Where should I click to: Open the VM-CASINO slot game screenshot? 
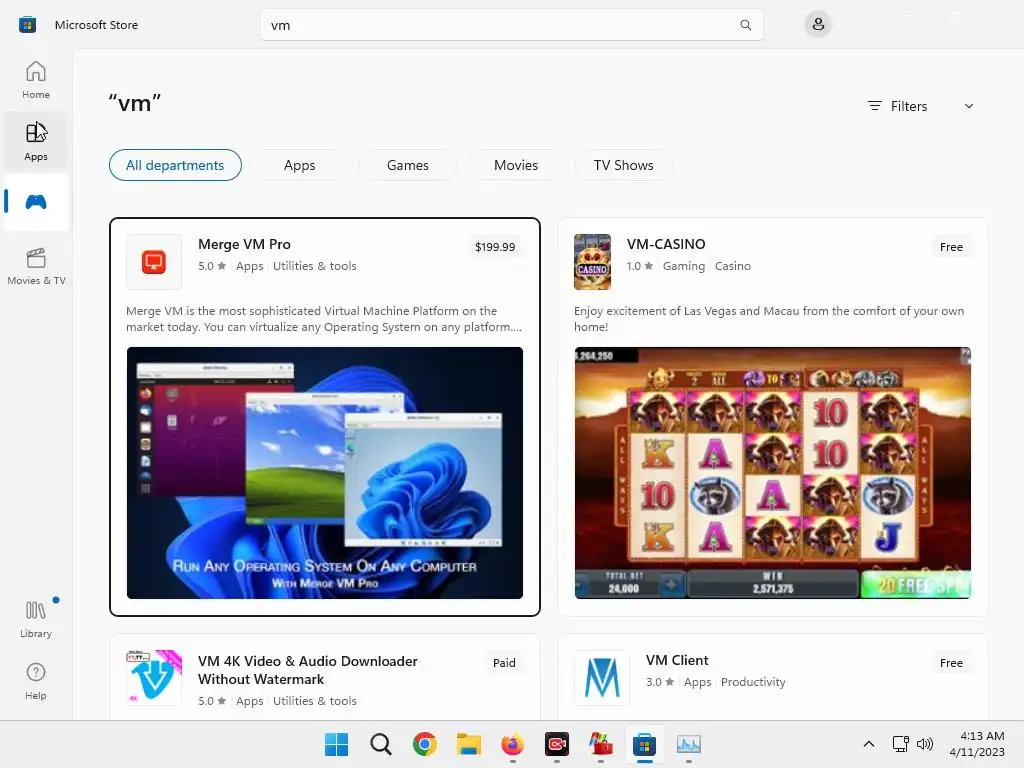coord(773,473)
